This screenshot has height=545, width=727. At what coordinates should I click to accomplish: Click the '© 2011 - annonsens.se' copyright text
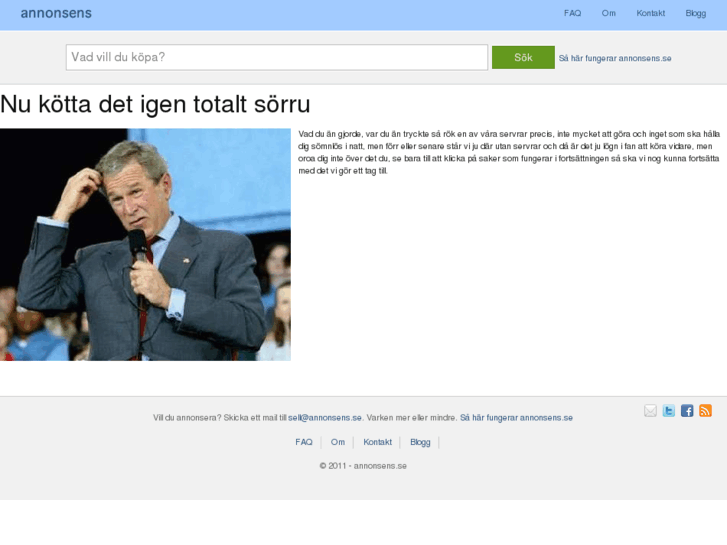(363, 466)
